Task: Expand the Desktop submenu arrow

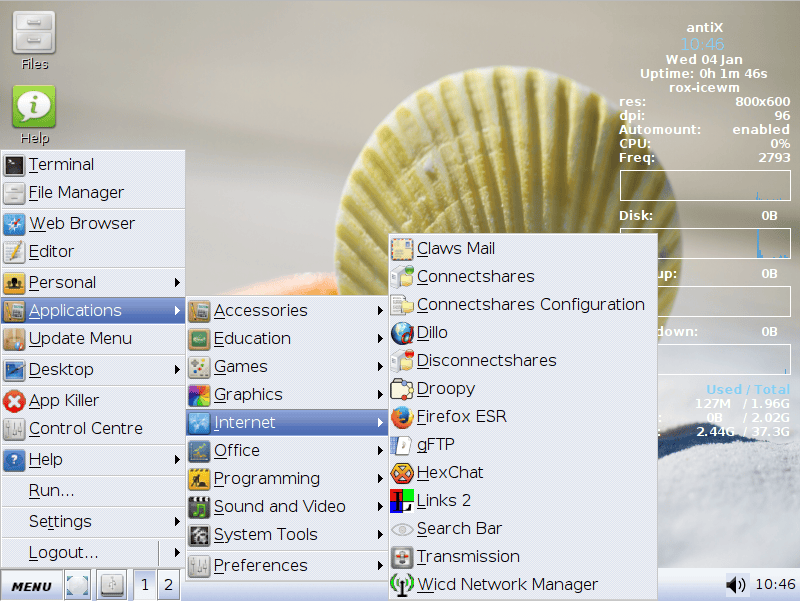Action: [x=177, y=369]
